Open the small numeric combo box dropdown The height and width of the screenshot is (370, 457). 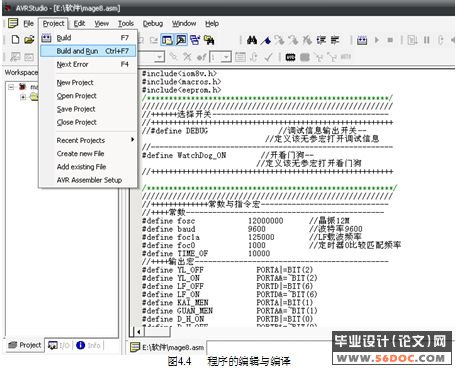[226, 57]
